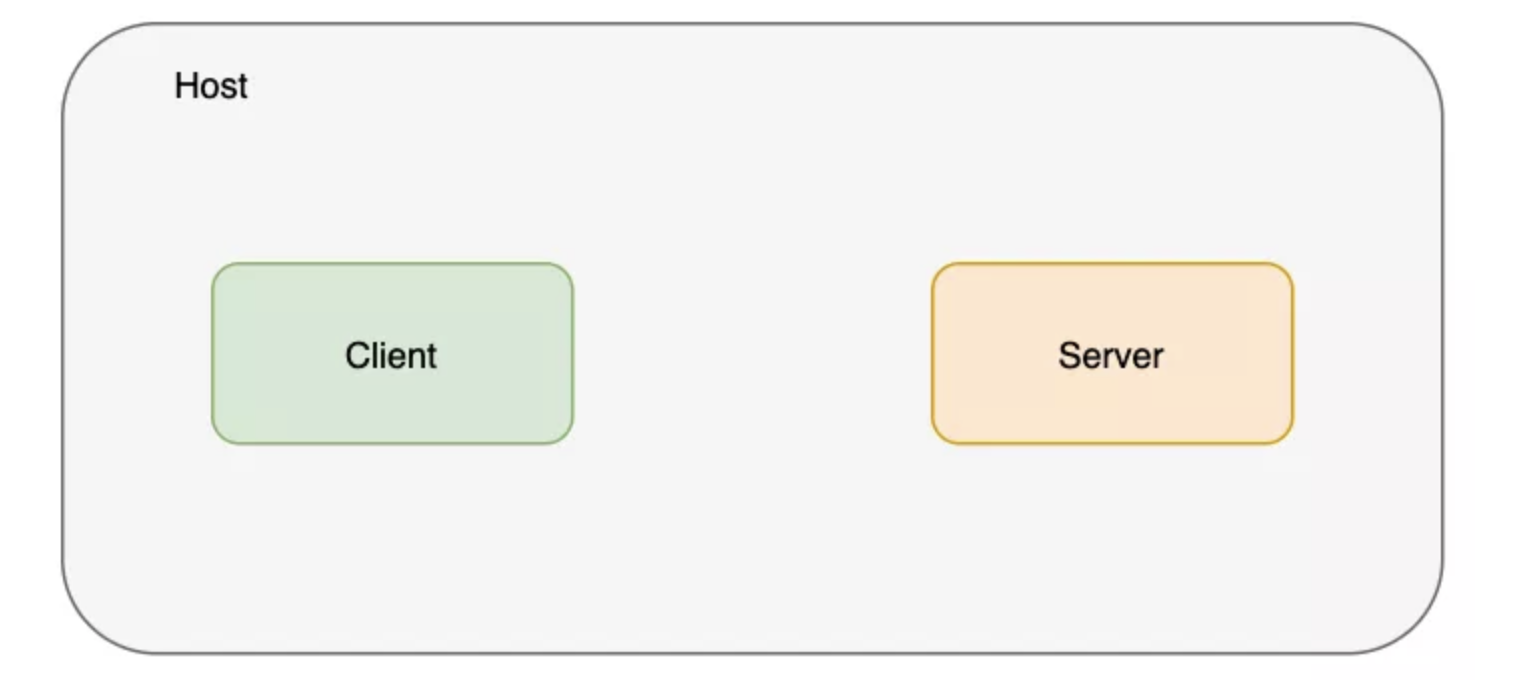Click the top edge of Client box
The image size is (1520, 680).
[392, 264]
